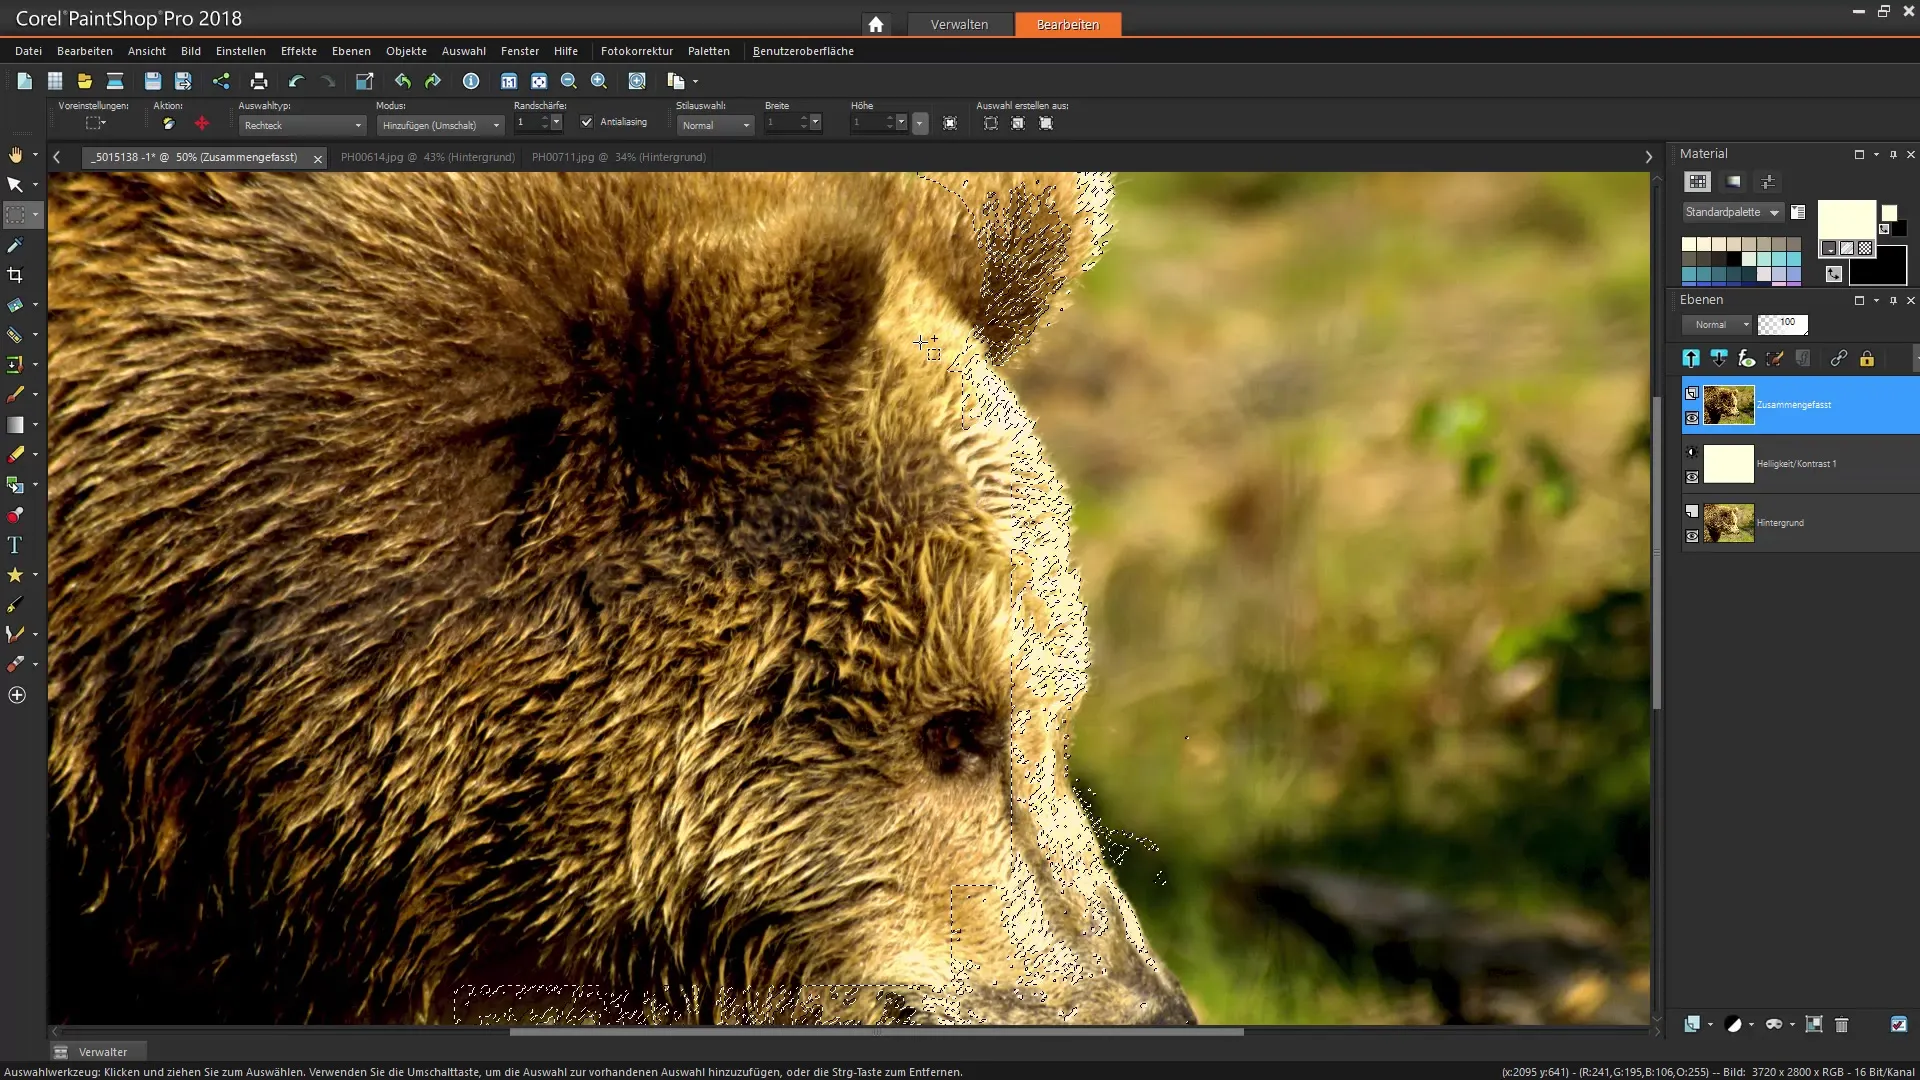Select the Red Eye tool
The height and width of the screenshot is (1080, 1920).
(x=15, y=515)
